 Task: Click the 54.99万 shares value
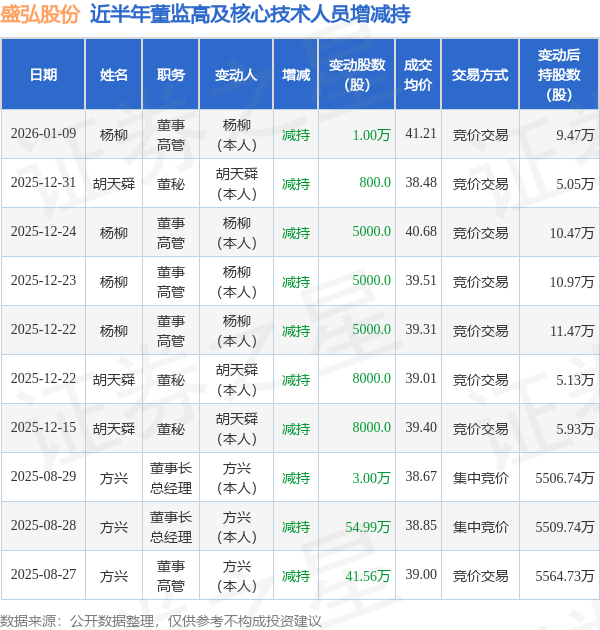[368, 527]
